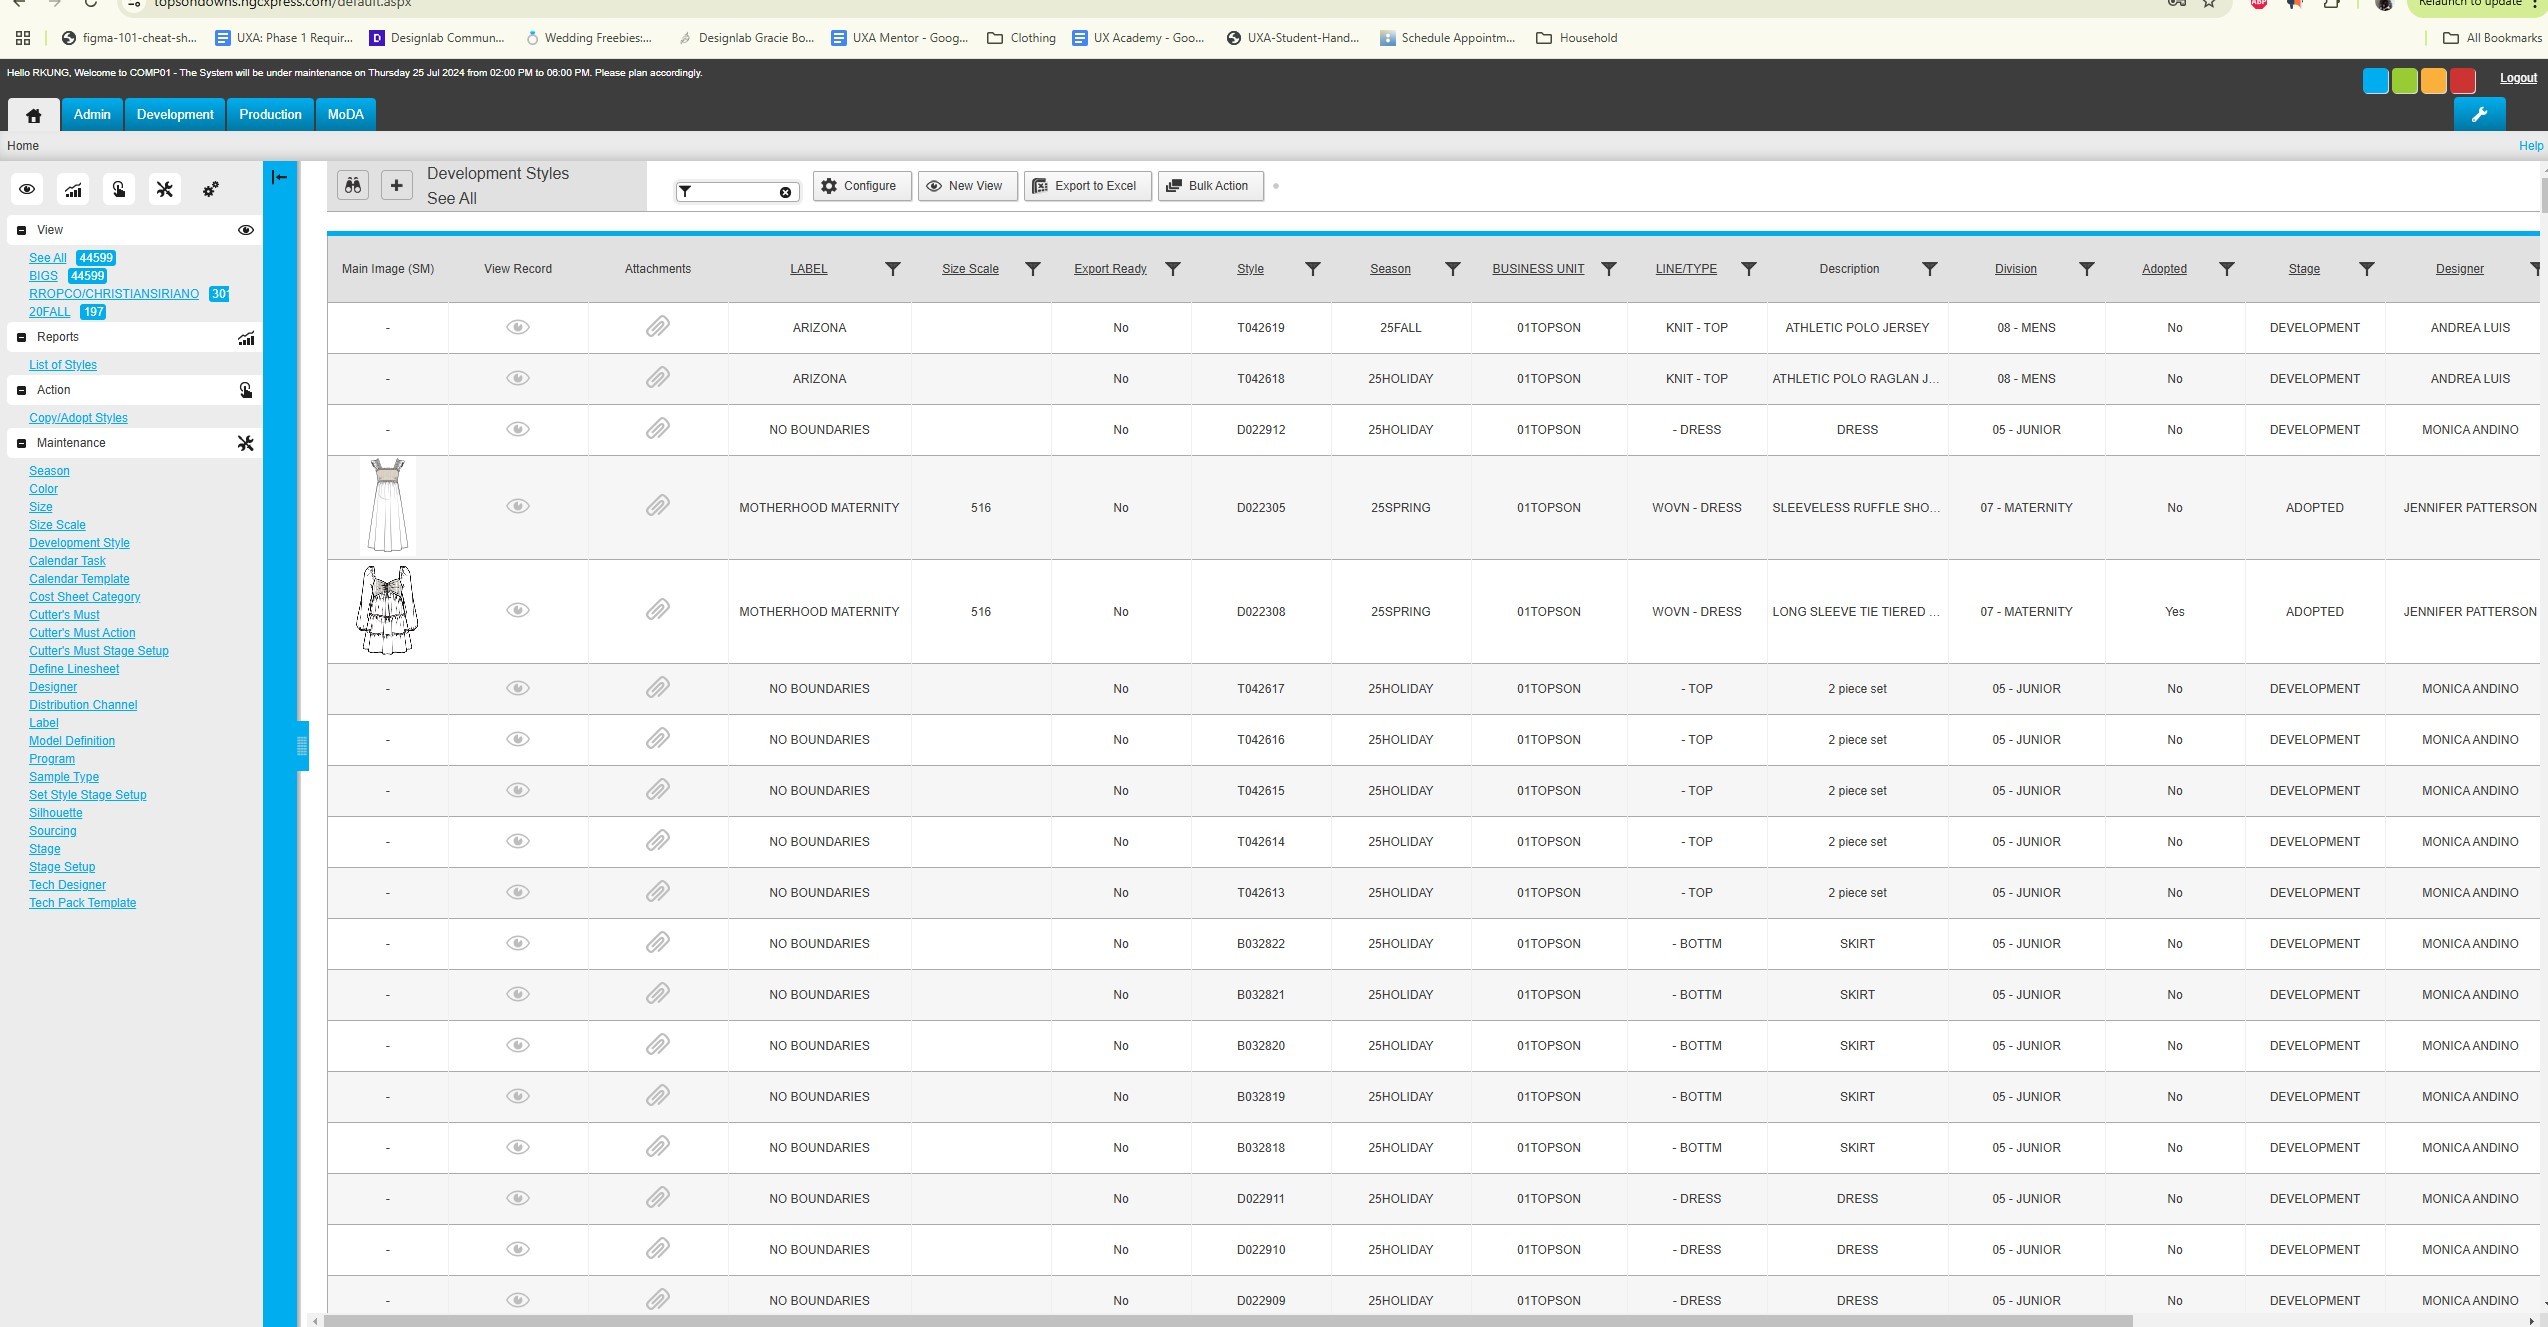
Task: Open the LABEL column filter
Action: coord(892,269)
